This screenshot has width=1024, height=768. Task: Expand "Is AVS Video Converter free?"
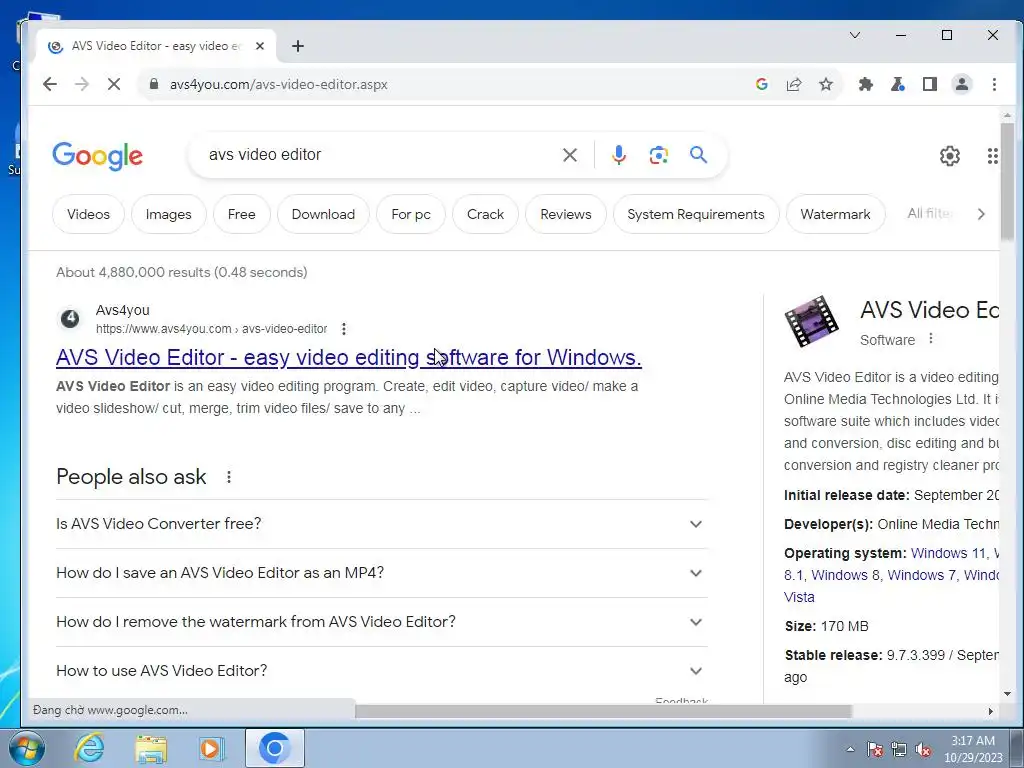pos(381,524)
